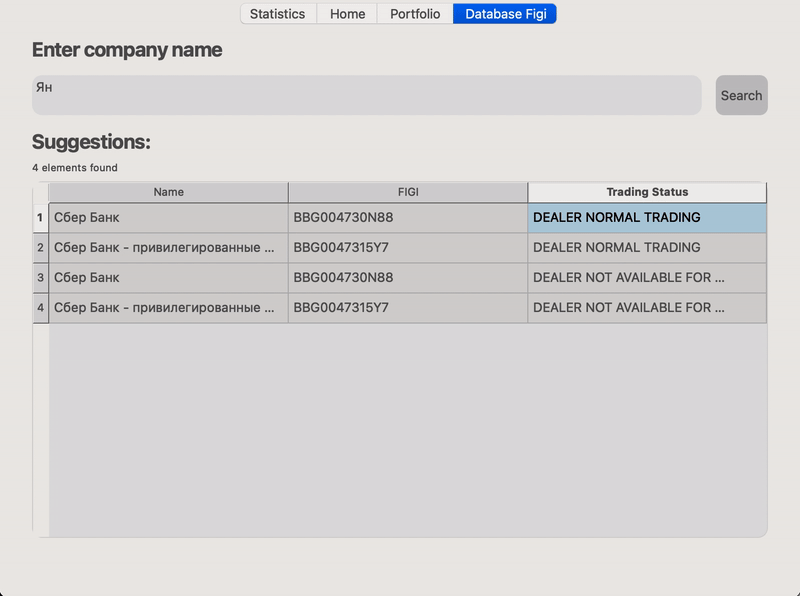800x596 pixels.
Task: Select row header number 4
Action: pyautogui.click(x=40, y=308)
